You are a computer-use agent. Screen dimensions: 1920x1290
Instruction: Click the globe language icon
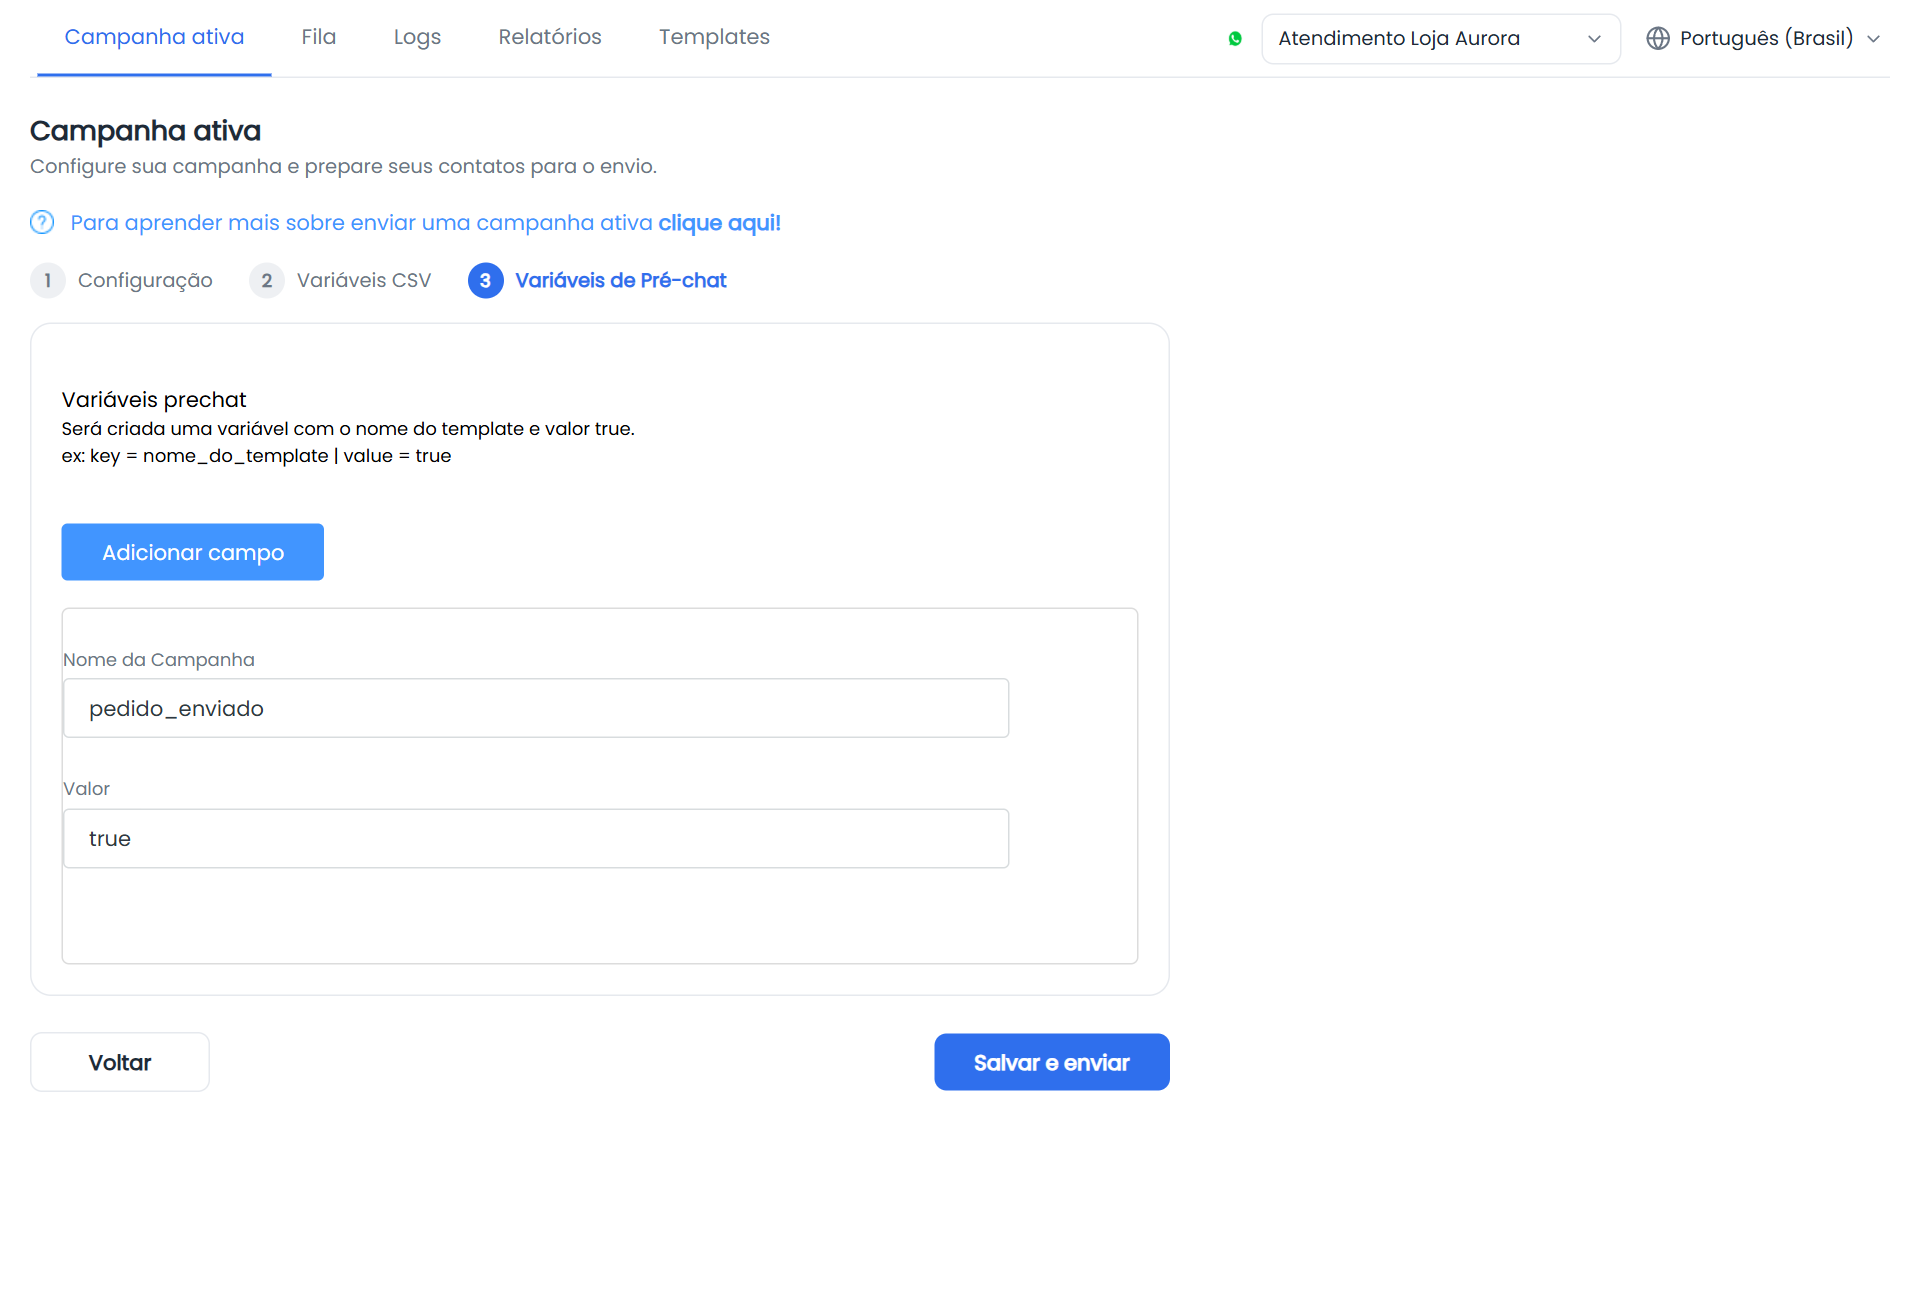click(1658, 38)
